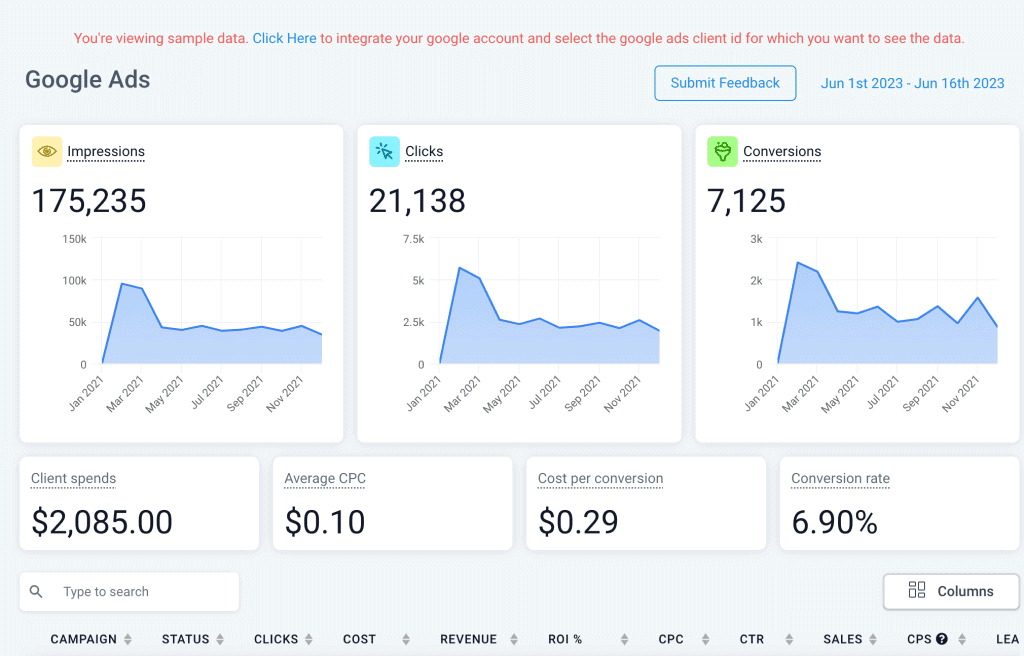Sort the COST column with its arrows

(x=404, y=639)
